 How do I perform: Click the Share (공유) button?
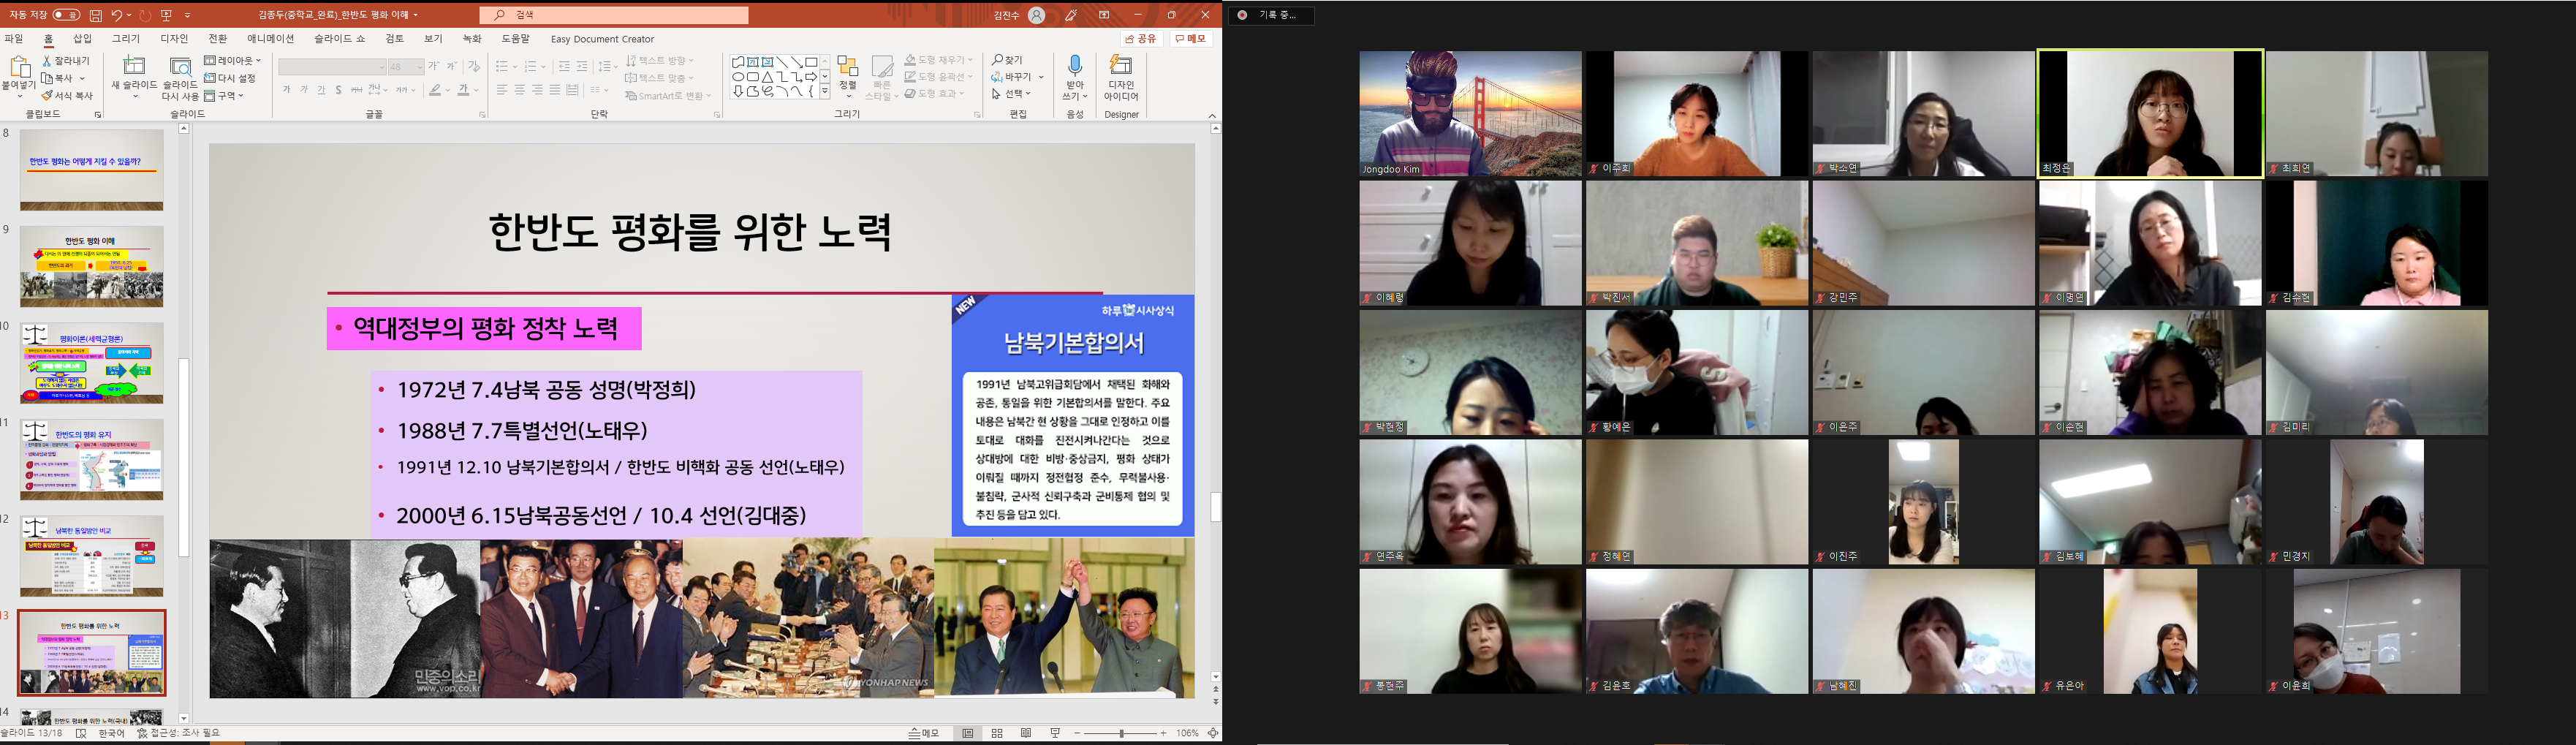pyautogui.click(x=1141, y=38)
